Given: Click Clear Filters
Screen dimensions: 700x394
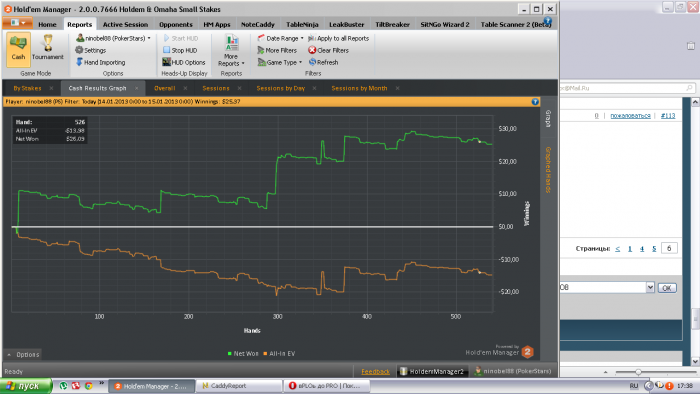Looking at the screenshot, I should 328,50.
